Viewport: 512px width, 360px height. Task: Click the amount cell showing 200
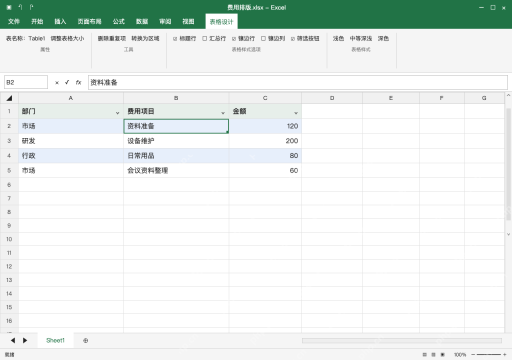(x=265, y=141)
